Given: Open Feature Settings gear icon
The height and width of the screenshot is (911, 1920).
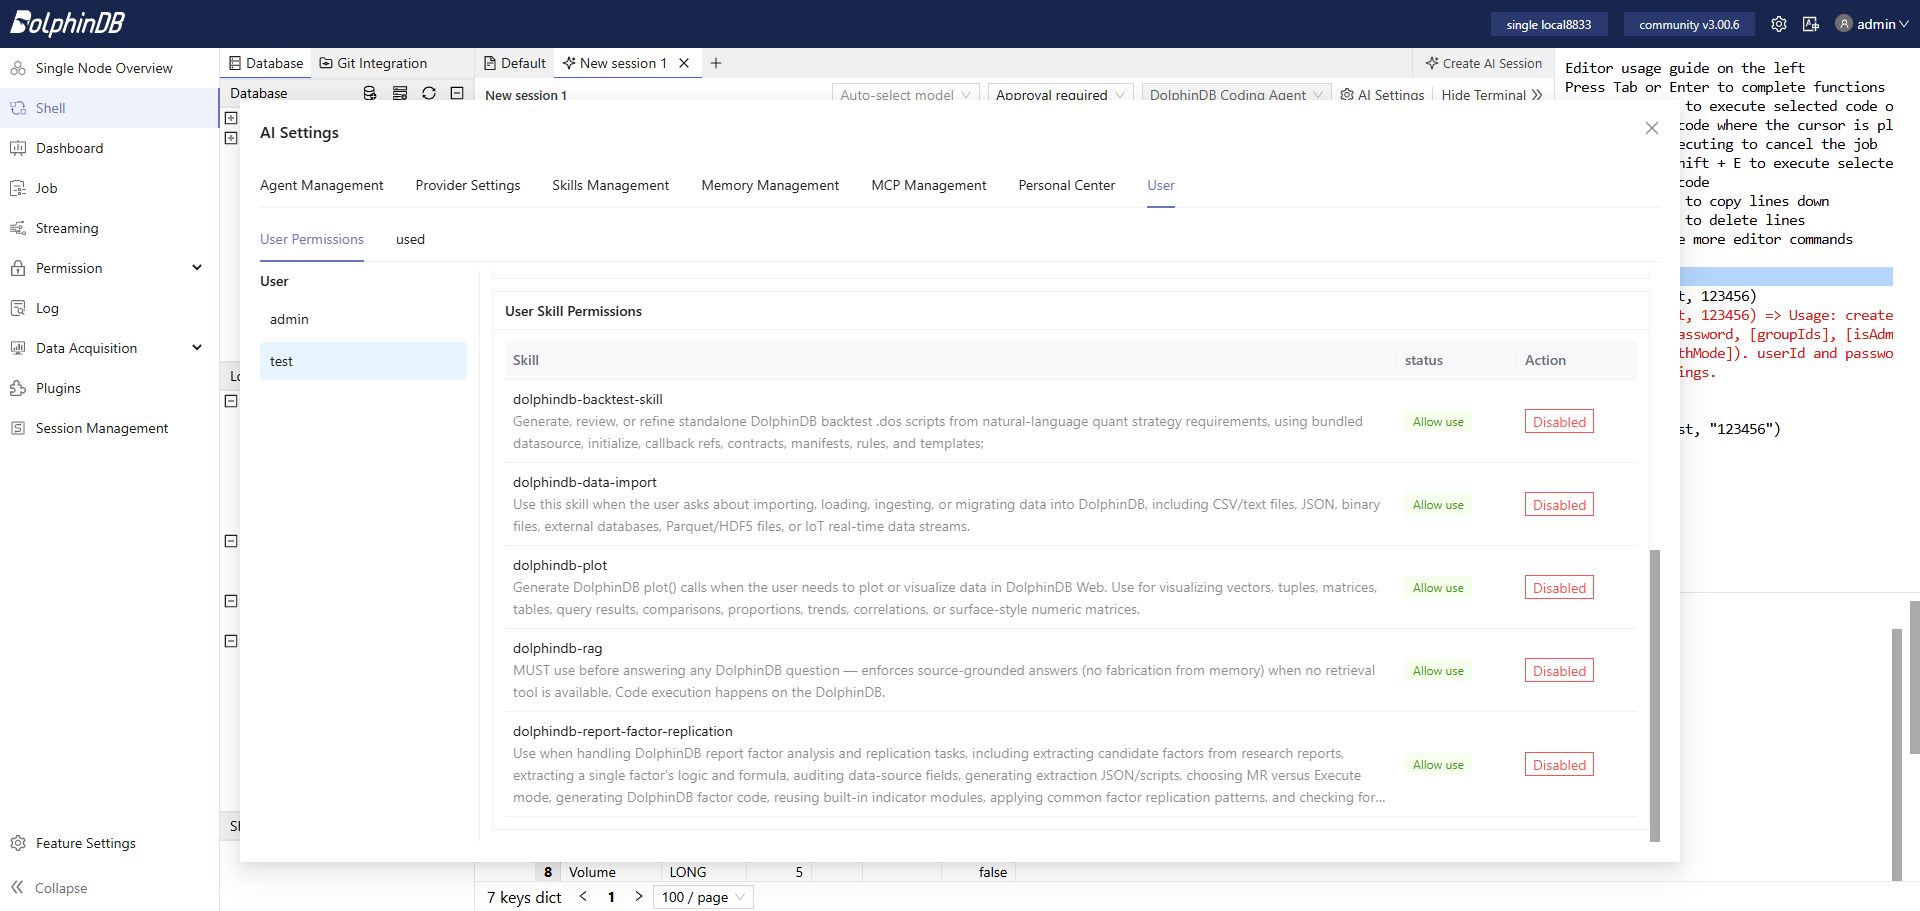Looking at the screenshot, I should pos(18,843).
